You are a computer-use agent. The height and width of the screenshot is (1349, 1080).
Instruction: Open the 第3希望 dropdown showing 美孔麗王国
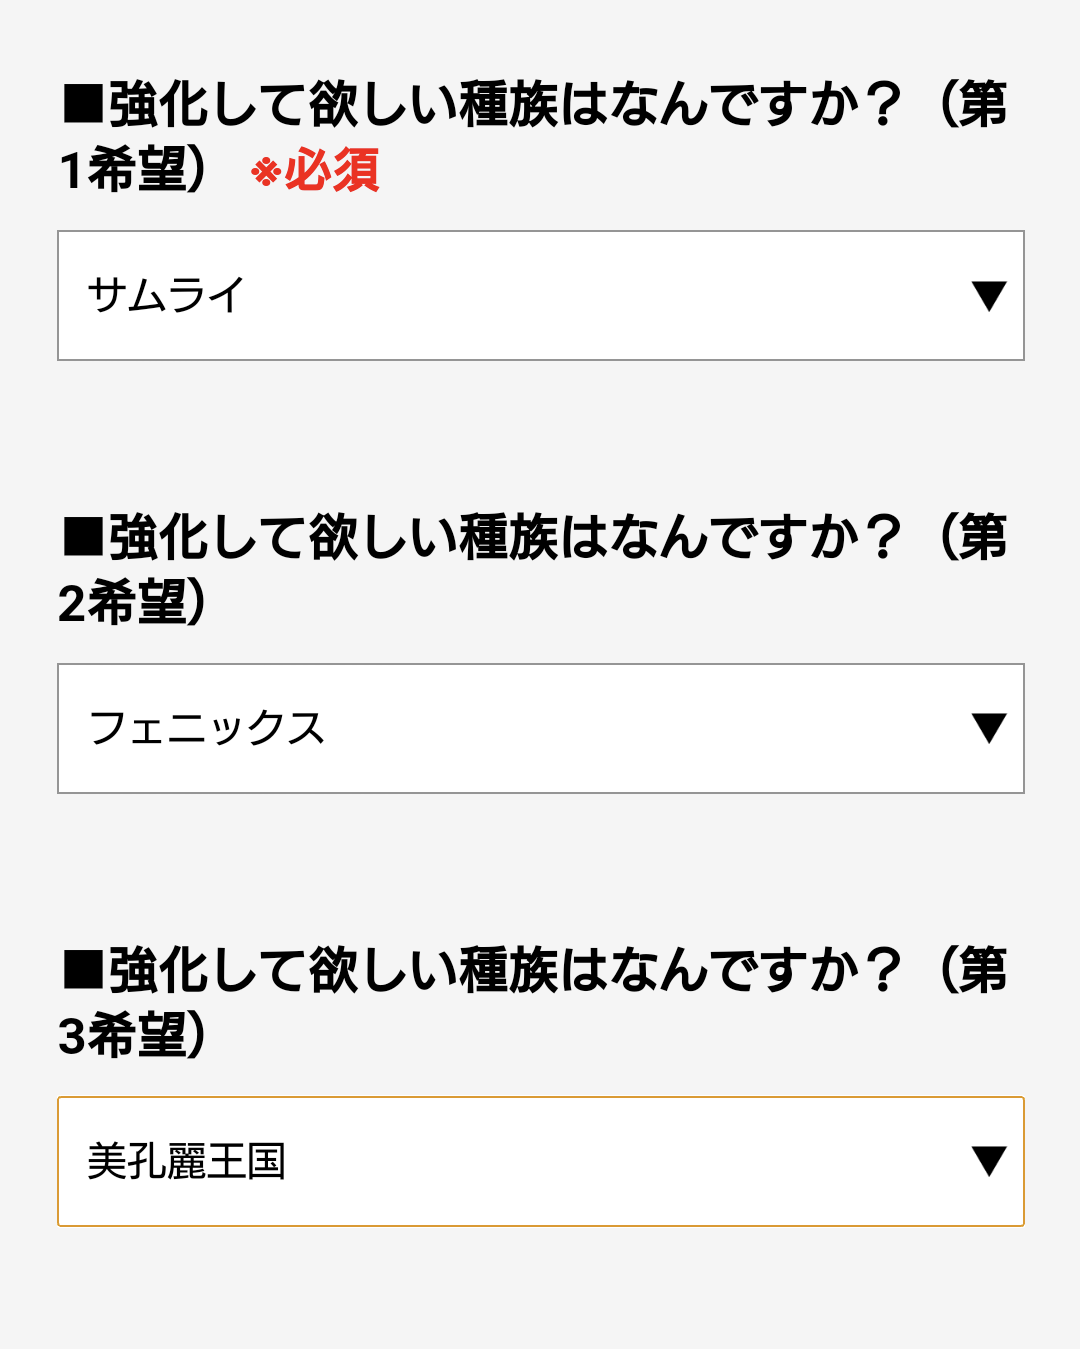[x=540, y=1162]
